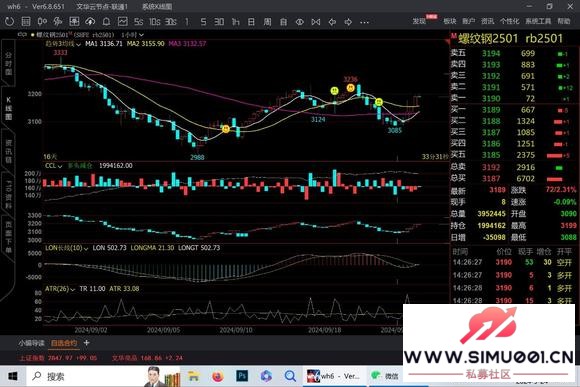Open the 个性化 menu
This screenshot has height=387, width=580.
pos(509,21)
